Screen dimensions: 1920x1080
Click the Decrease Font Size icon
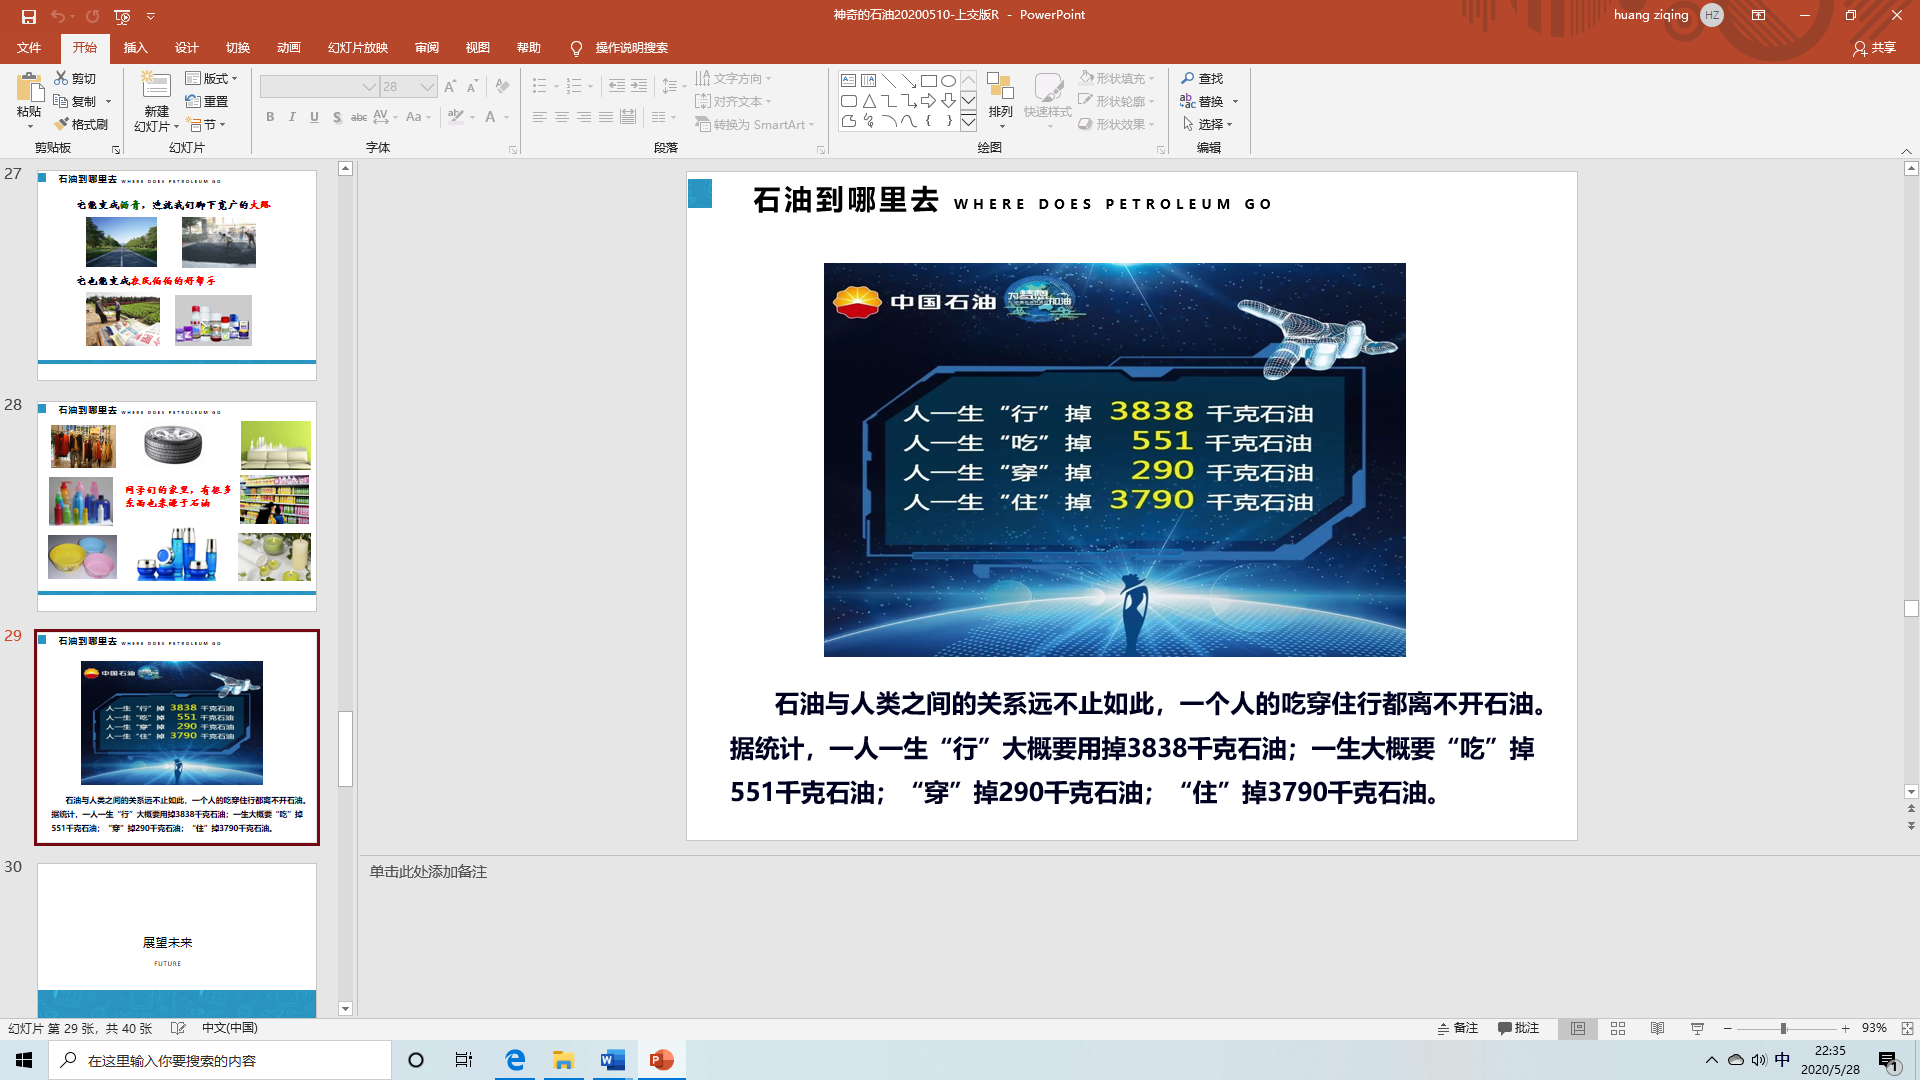[x=473, y=87]
